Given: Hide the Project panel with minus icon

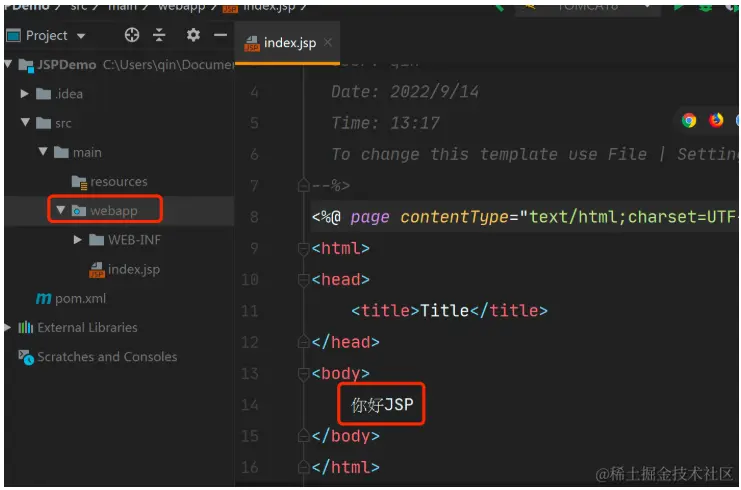Looking at the screenshot, I should tap(220, 34).
